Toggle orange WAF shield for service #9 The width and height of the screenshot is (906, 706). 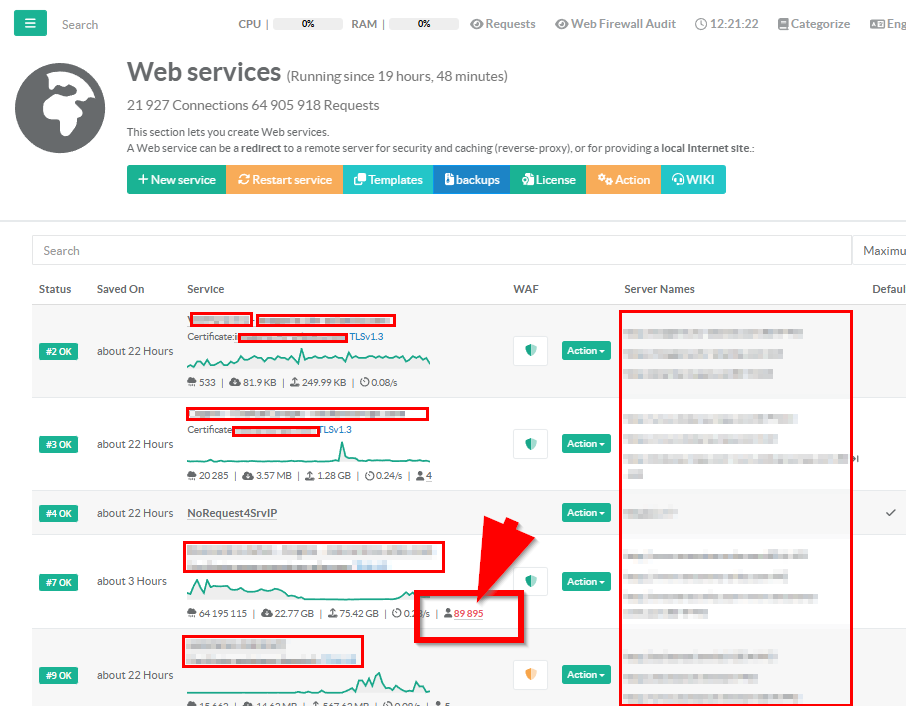(530, 675)
